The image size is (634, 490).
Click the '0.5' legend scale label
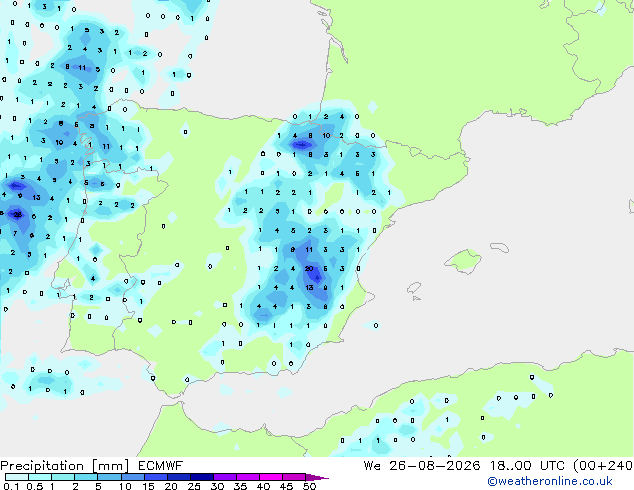tap(35, 486)
